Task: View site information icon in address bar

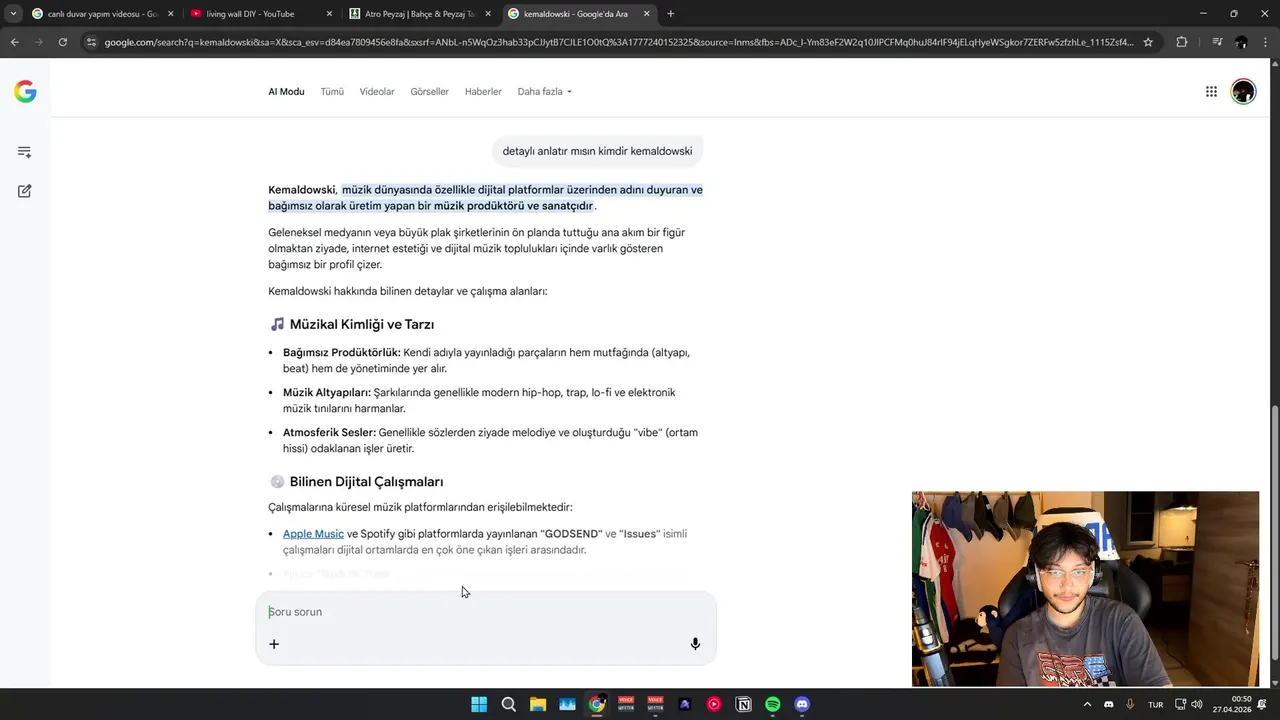Action: (91, 42)
